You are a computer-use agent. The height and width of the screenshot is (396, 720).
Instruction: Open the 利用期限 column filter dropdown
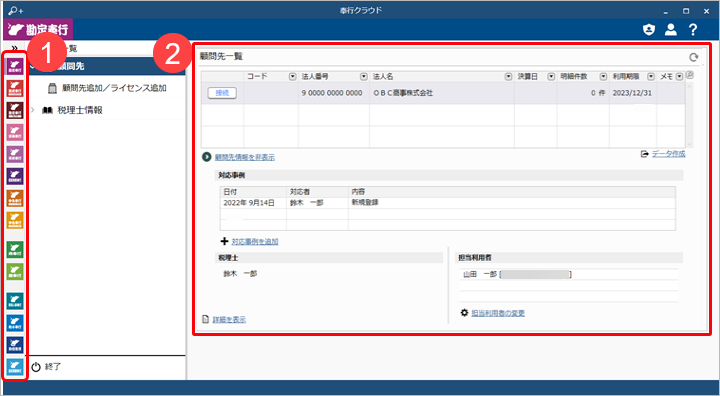(x=651, y=77)
